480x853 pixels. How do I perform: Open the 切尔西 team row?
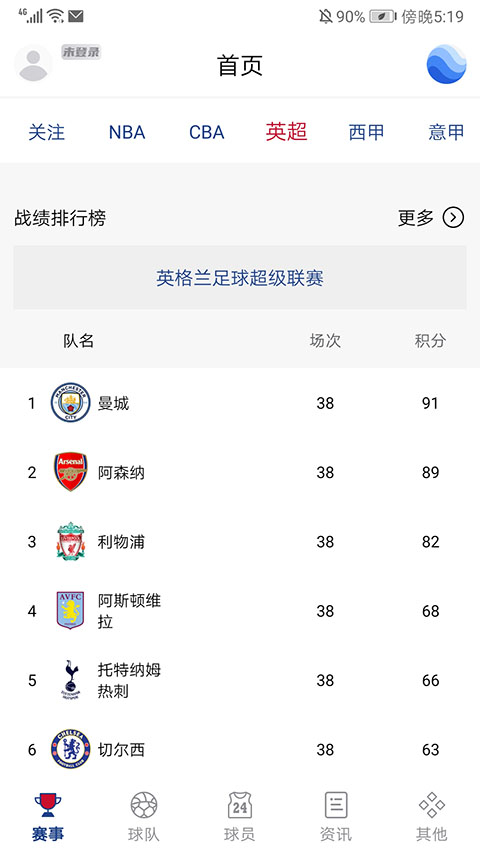pos(240,750)
